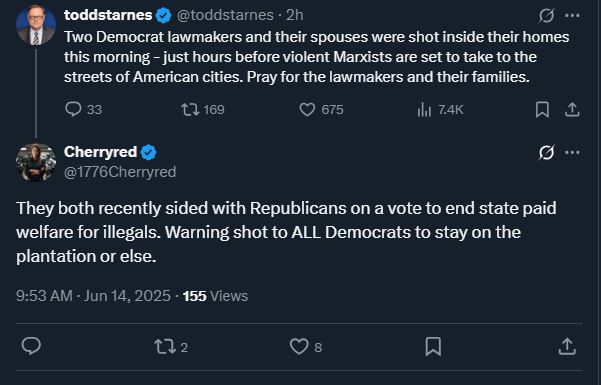This screenshot has height=385, width=601.
Task: Open Grok icon on Cherryred's post
Action: pyautogui.click(x=546, y=153)
